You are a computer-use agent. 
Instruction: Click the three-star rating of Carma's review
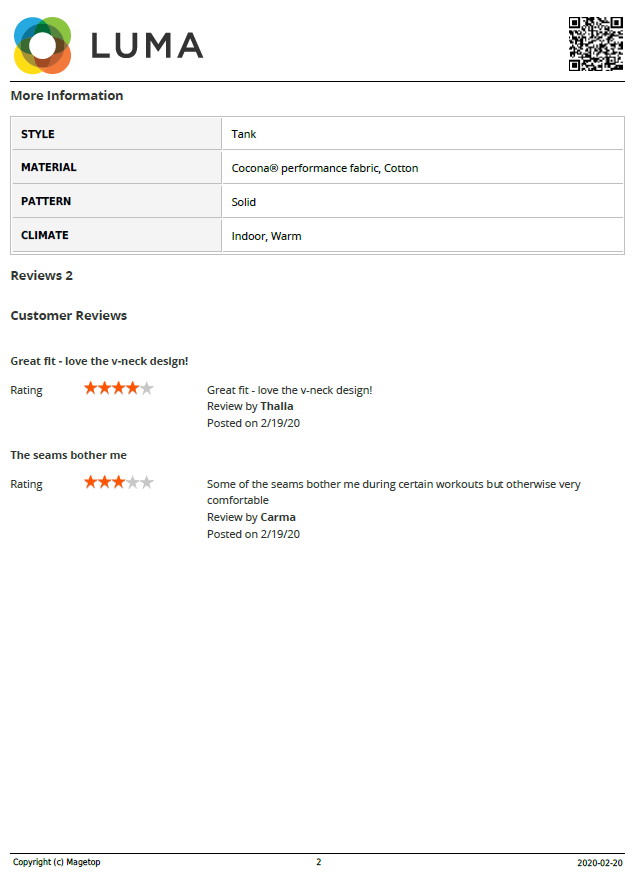pyautogui.click(x=118, y=483)
